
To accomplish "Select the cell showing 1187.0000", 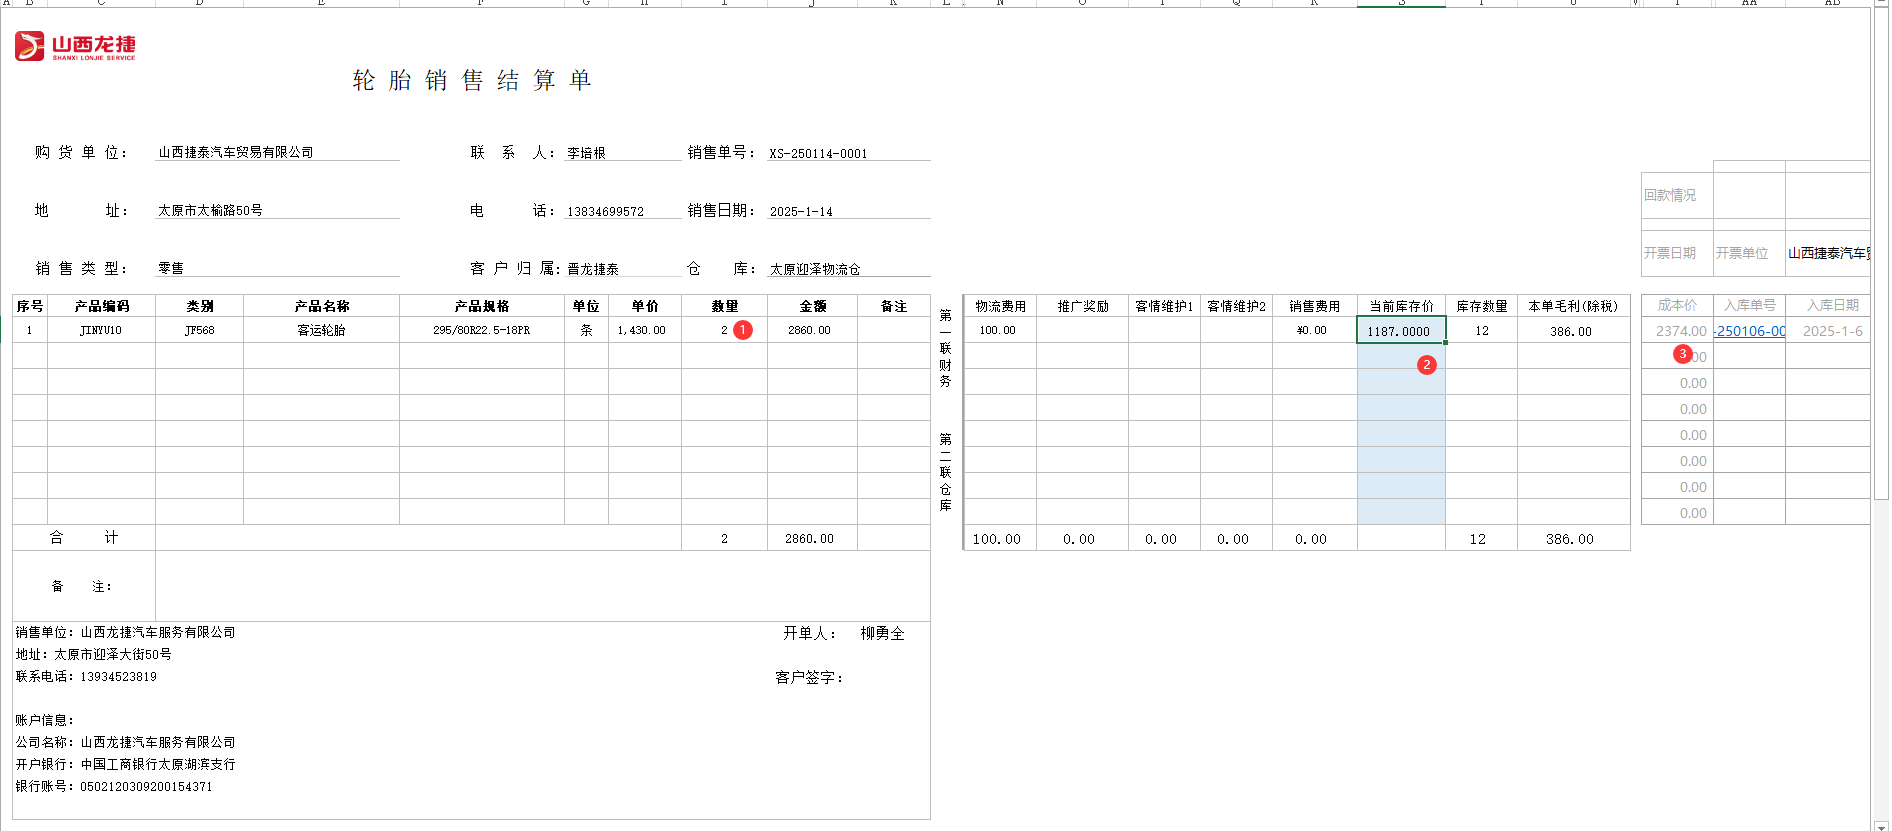I will (x=1400, y=331).
